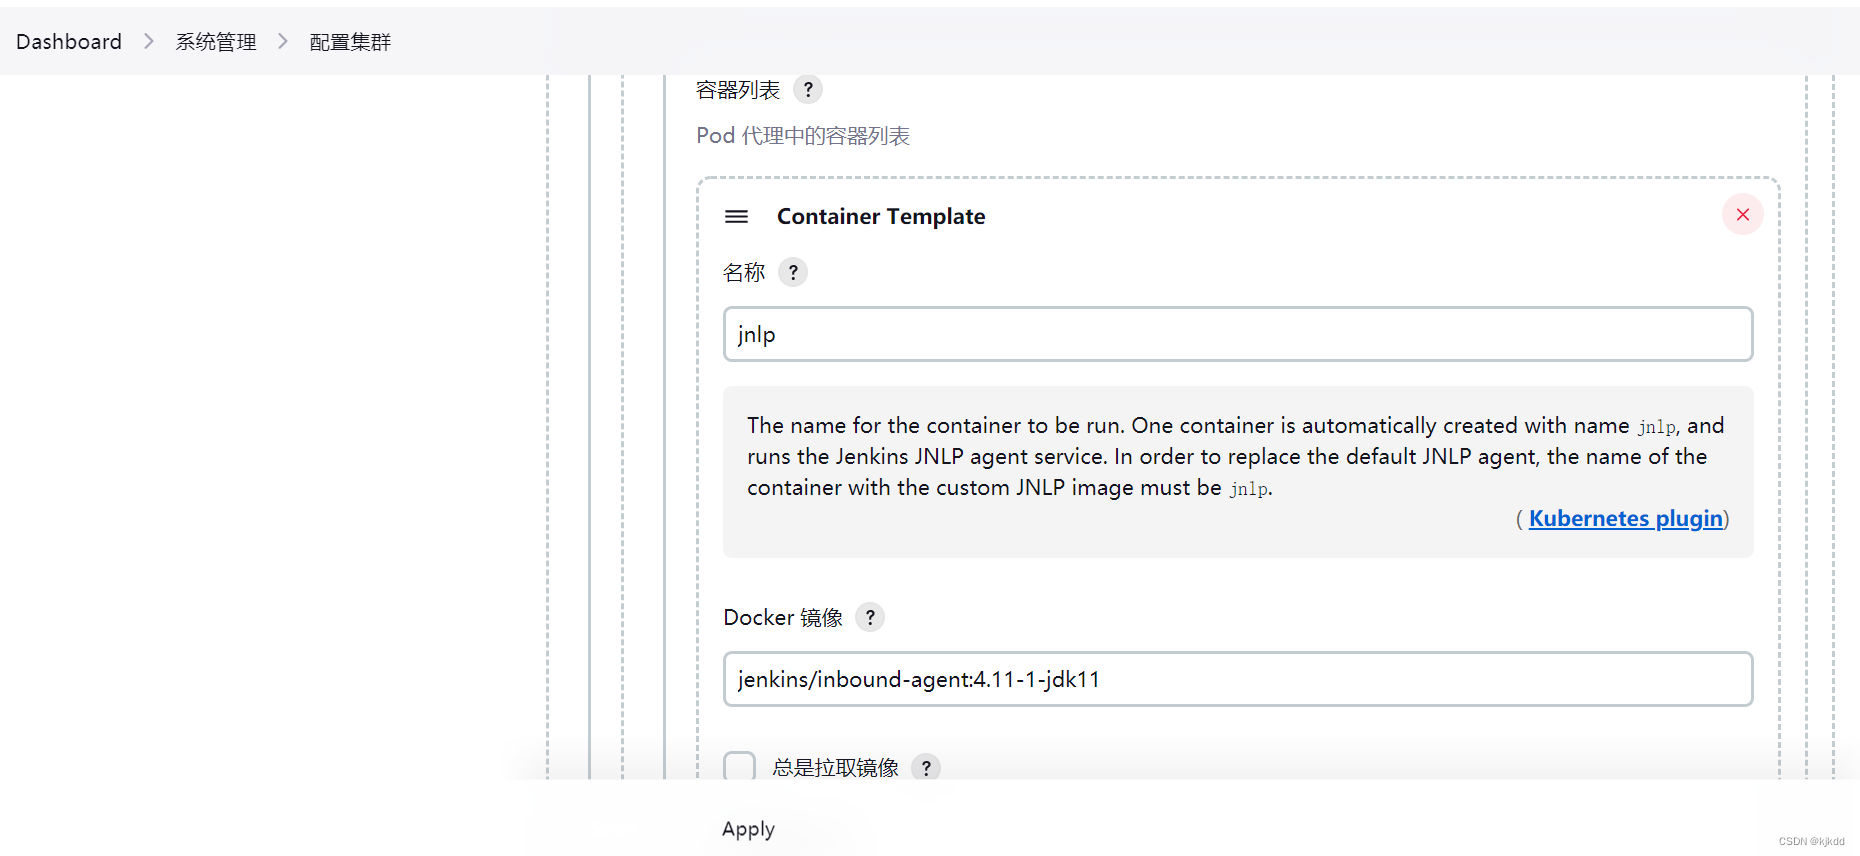The image size is (1860, 856).
Task: Open 系统管理 from the breadcrumb
Action: click(x=214, y=41)
